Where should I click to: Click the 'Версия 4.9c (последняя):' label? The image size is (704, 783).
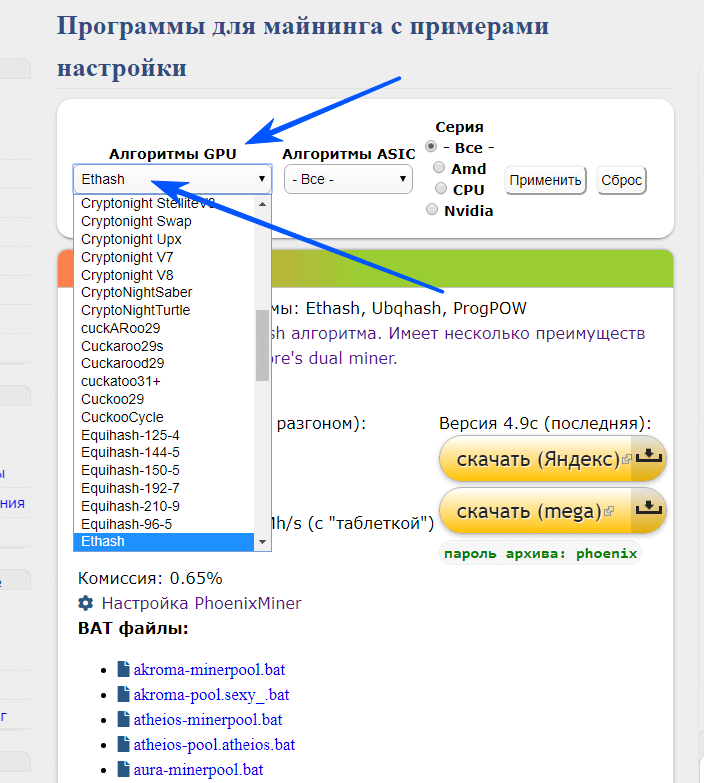point(545,423)
